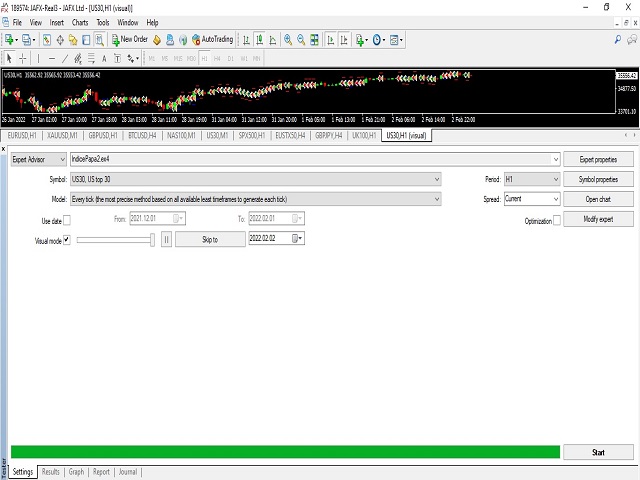Open the MetaEditor yellow icon

pyautogui.click(x=157, y=40)
